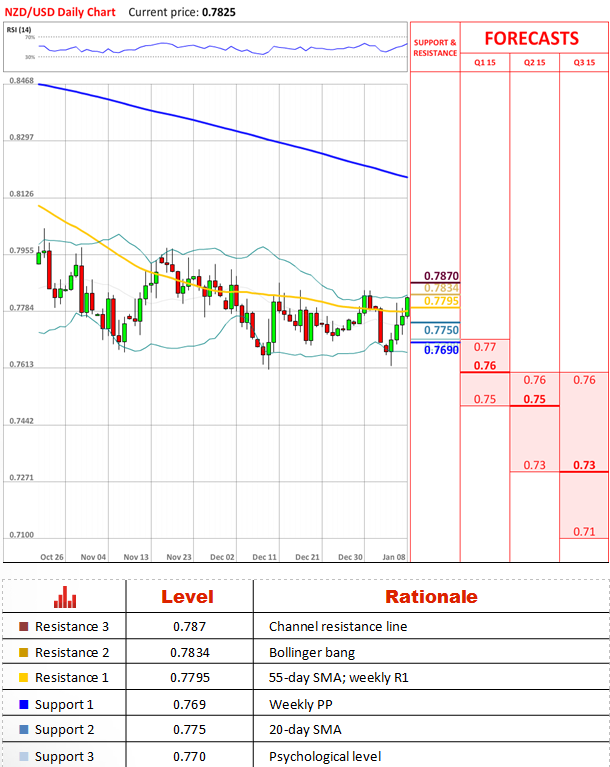The height and width of the screenshot is (767, 610).
Task: Click the RSI (14) indicator label
Action: click(19, 30)
